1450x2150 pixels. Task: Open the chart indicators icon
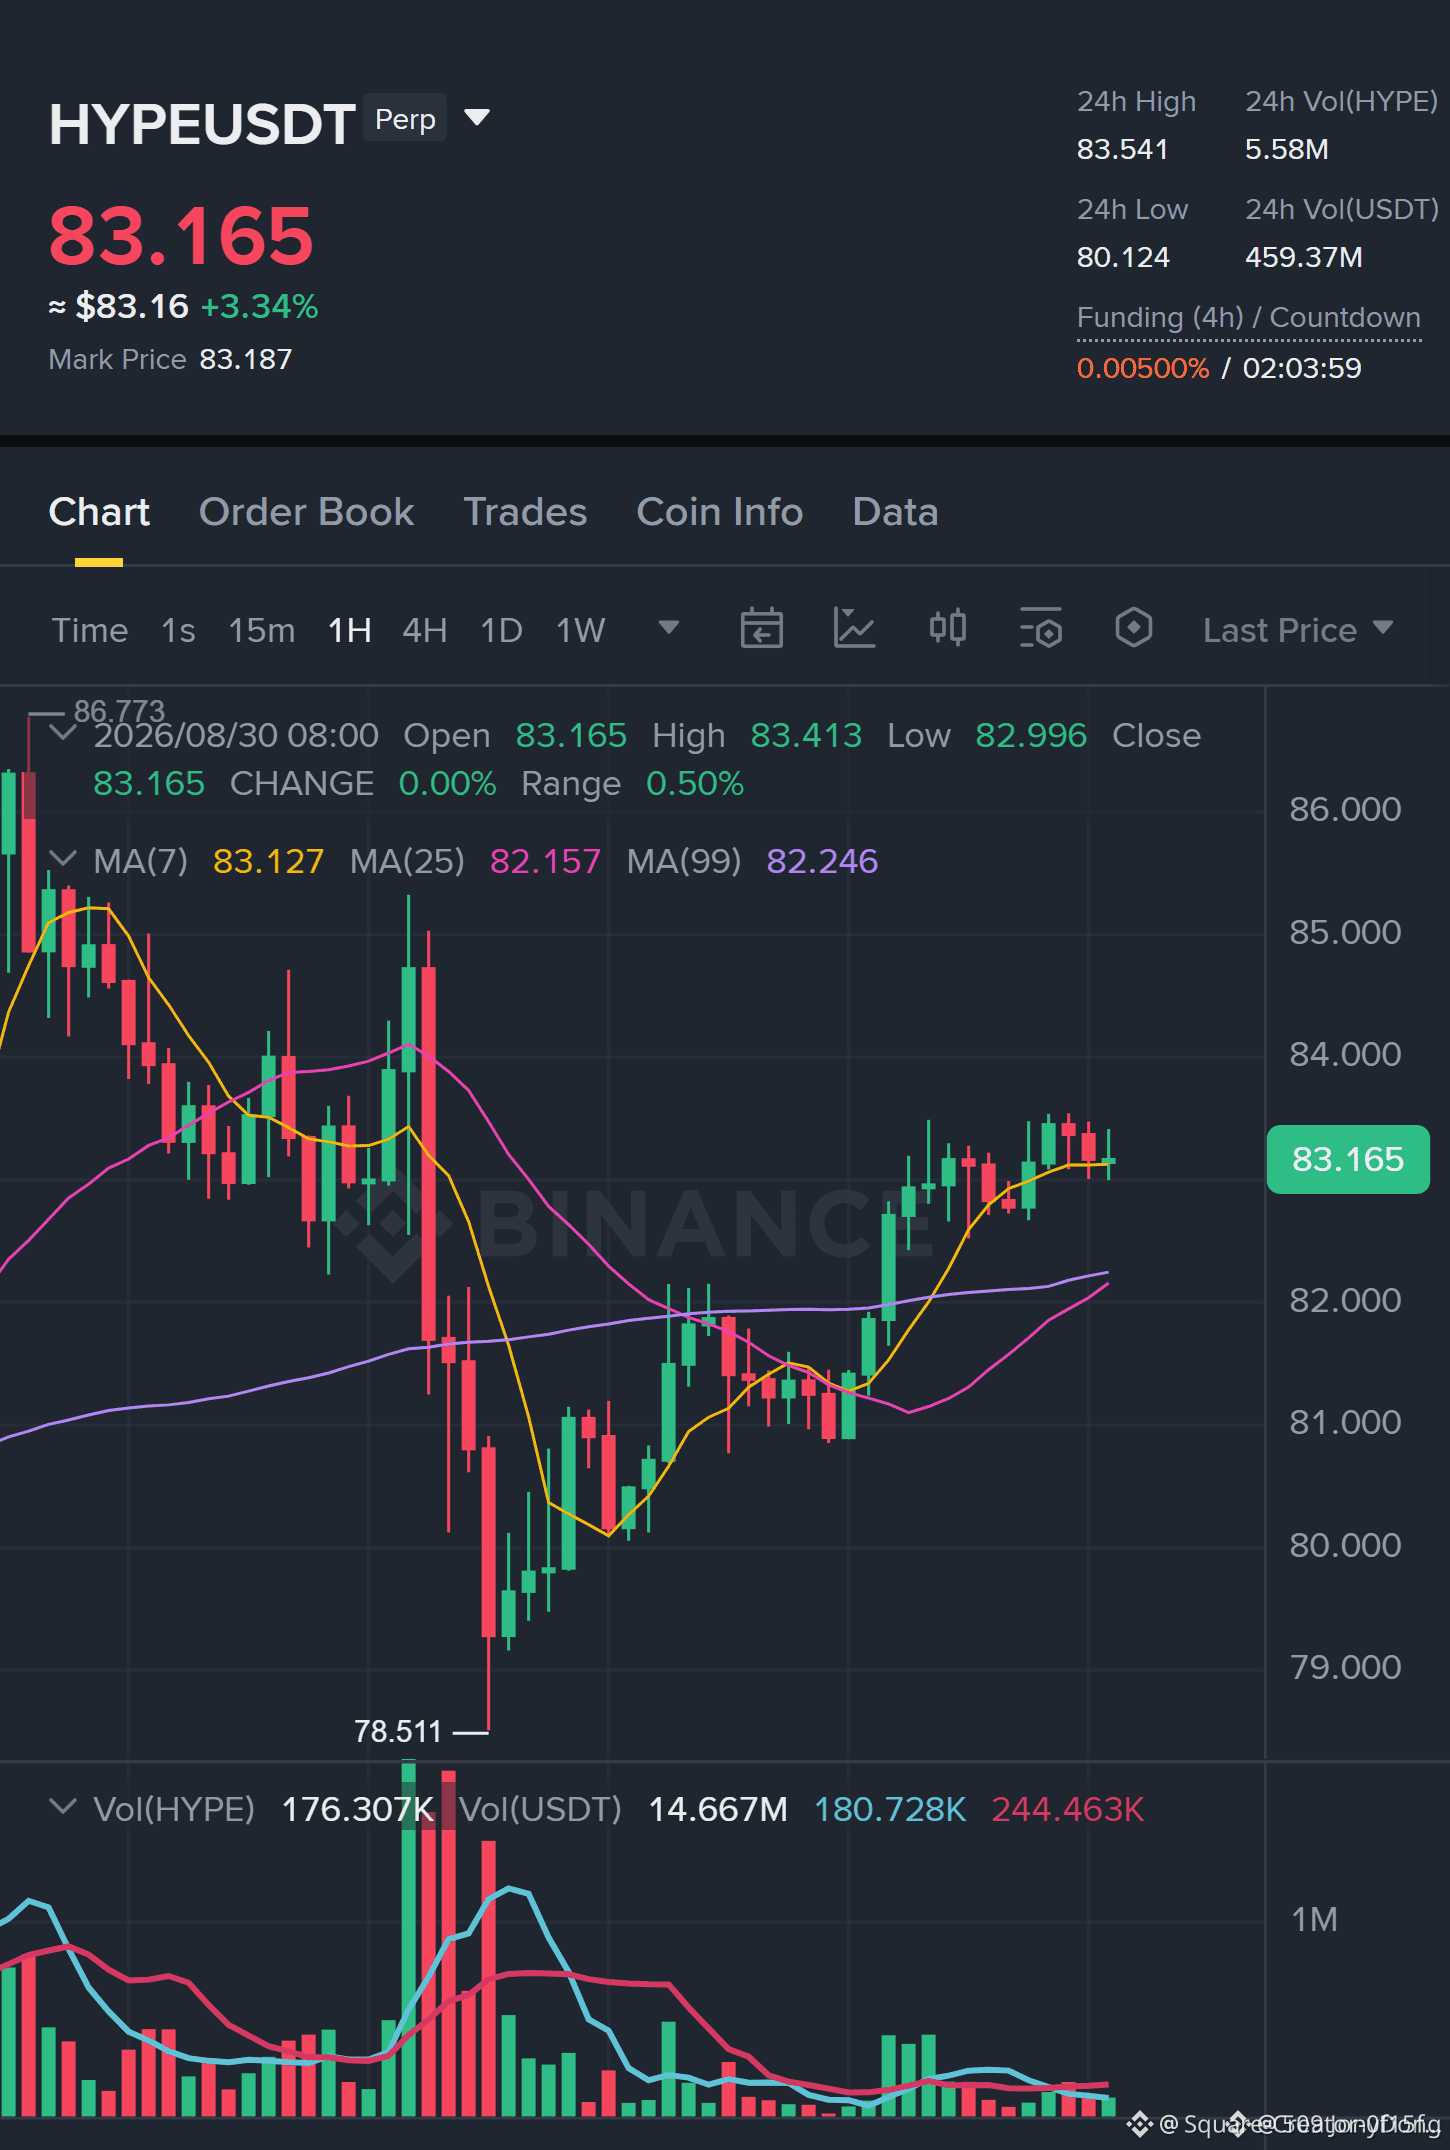pyautogui.click(x=855, y=628)
